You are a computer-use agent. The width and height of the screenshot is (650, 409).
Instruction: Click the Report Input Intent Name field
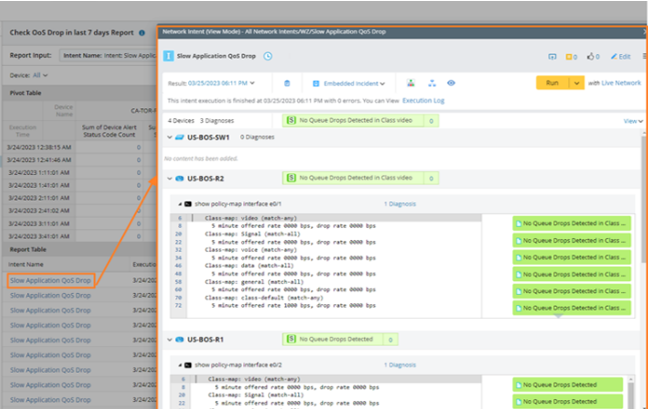click(108, 55)
